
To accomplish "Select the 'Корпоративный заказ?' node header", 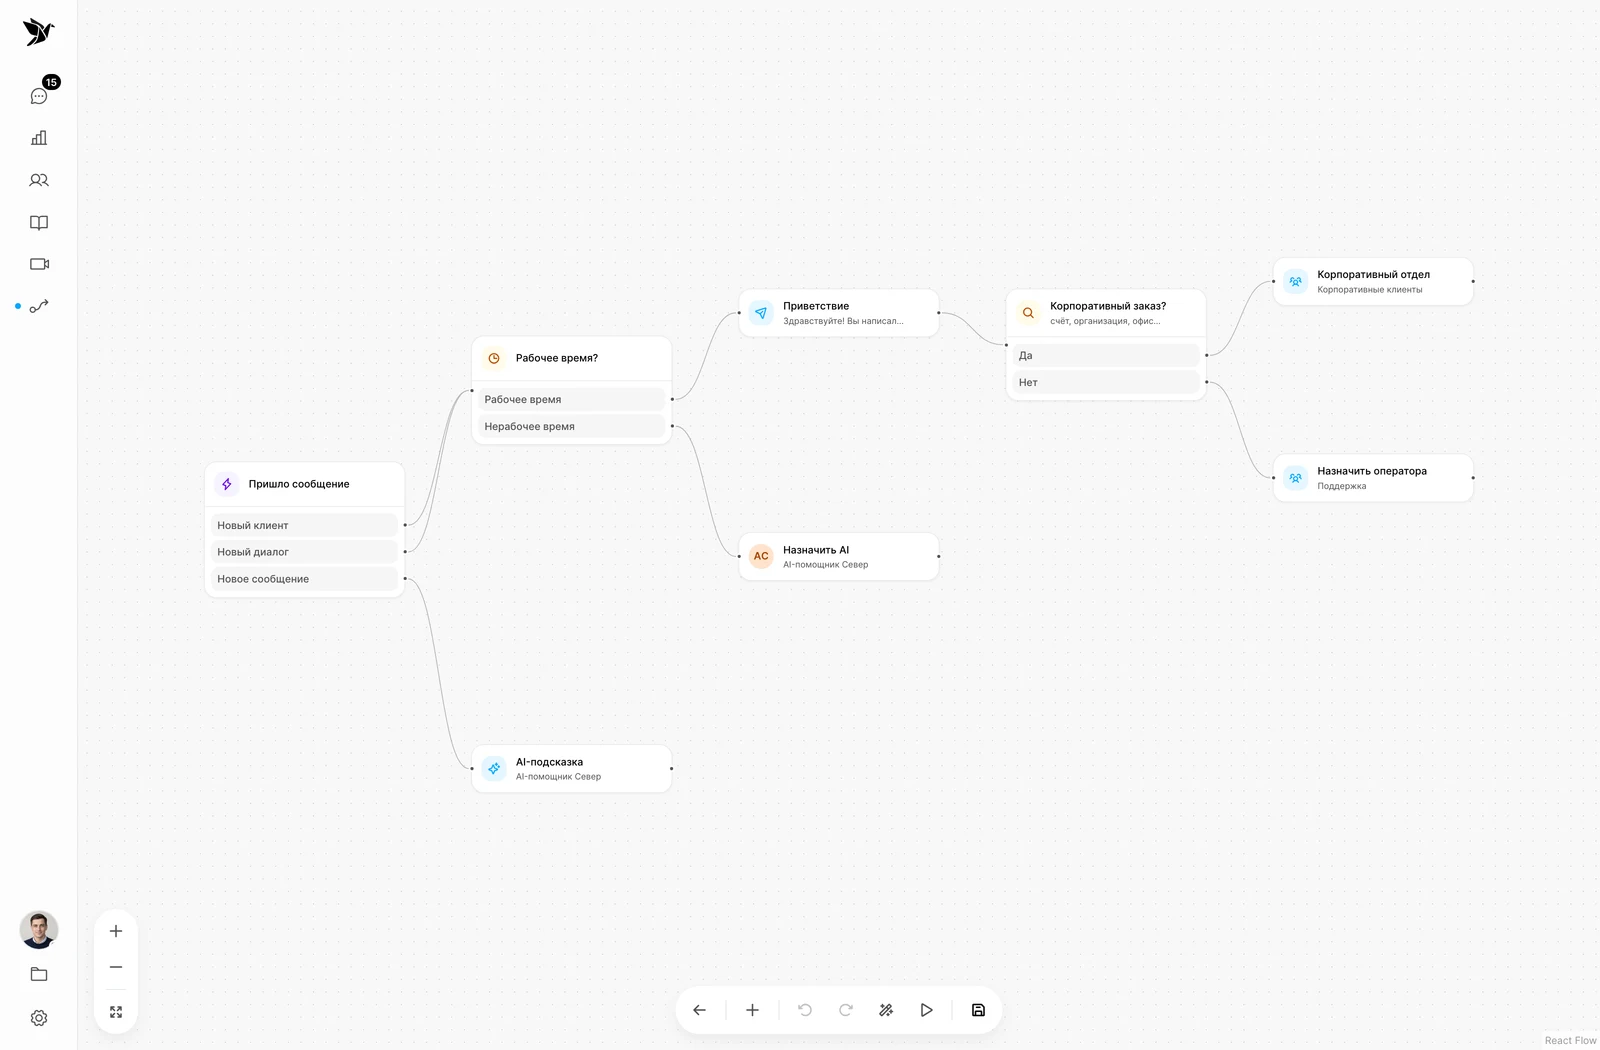I will pyautogui.click(x=1106, y=313).
